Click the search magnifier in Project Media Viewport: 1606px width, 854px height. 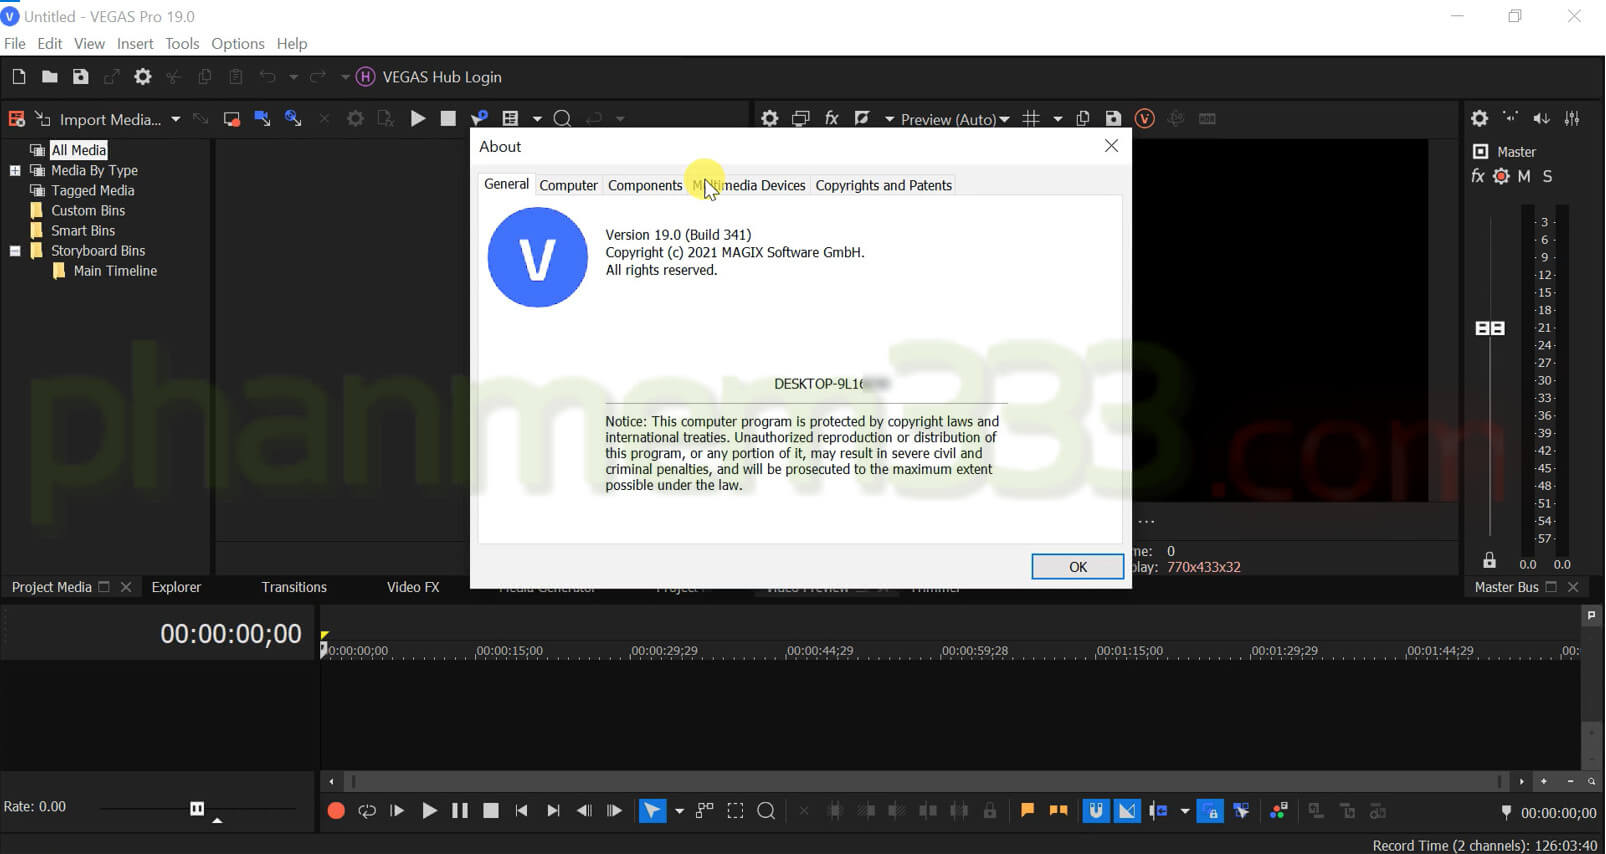pyautogui.click(x=562, y=119)
